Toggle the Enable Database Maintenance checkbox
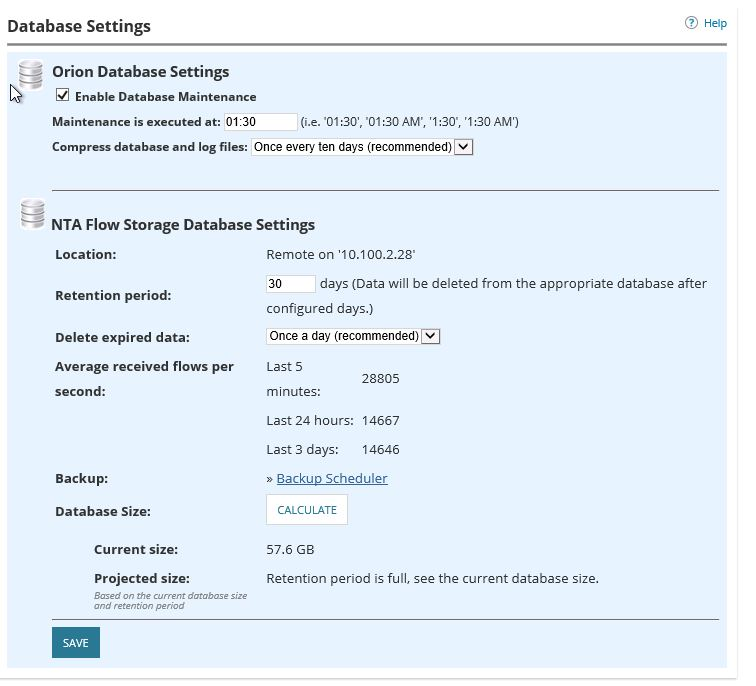 coord(63,96)
